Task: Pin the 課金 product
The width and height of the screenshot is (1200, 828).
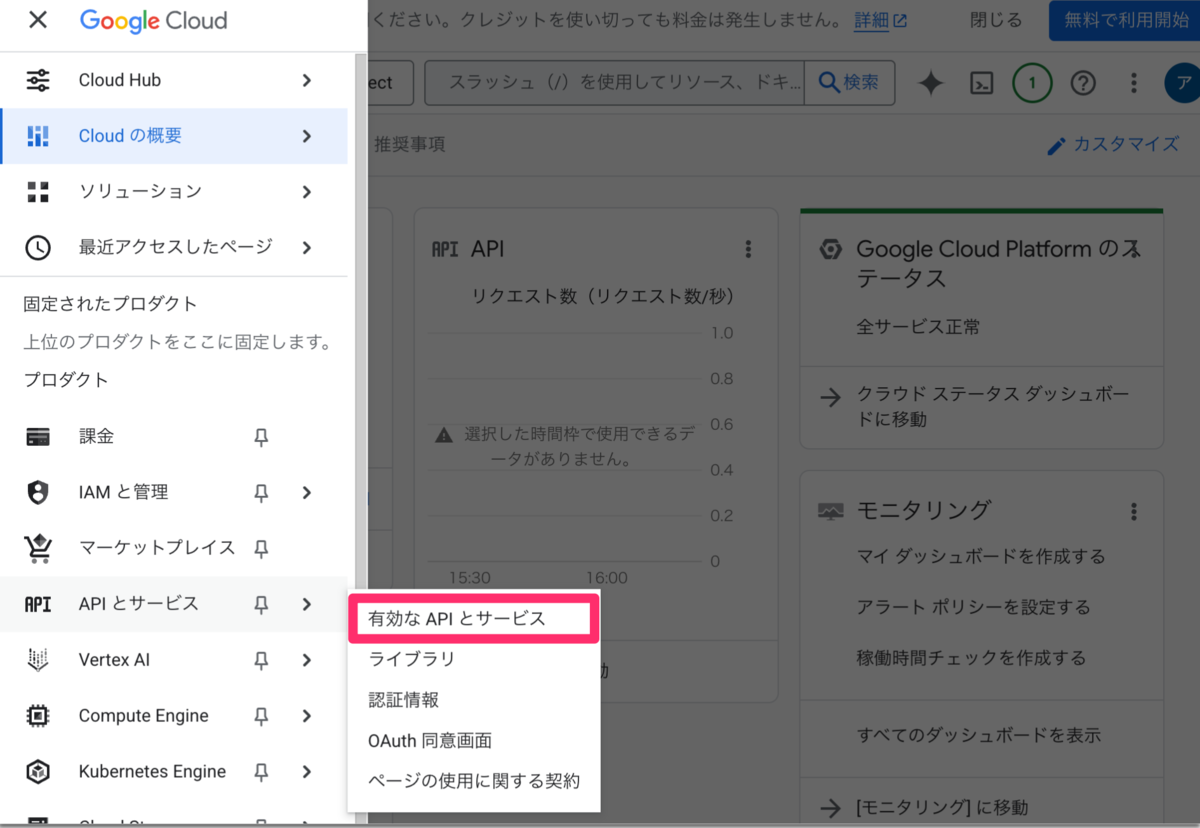Action: tap(261, 437)
